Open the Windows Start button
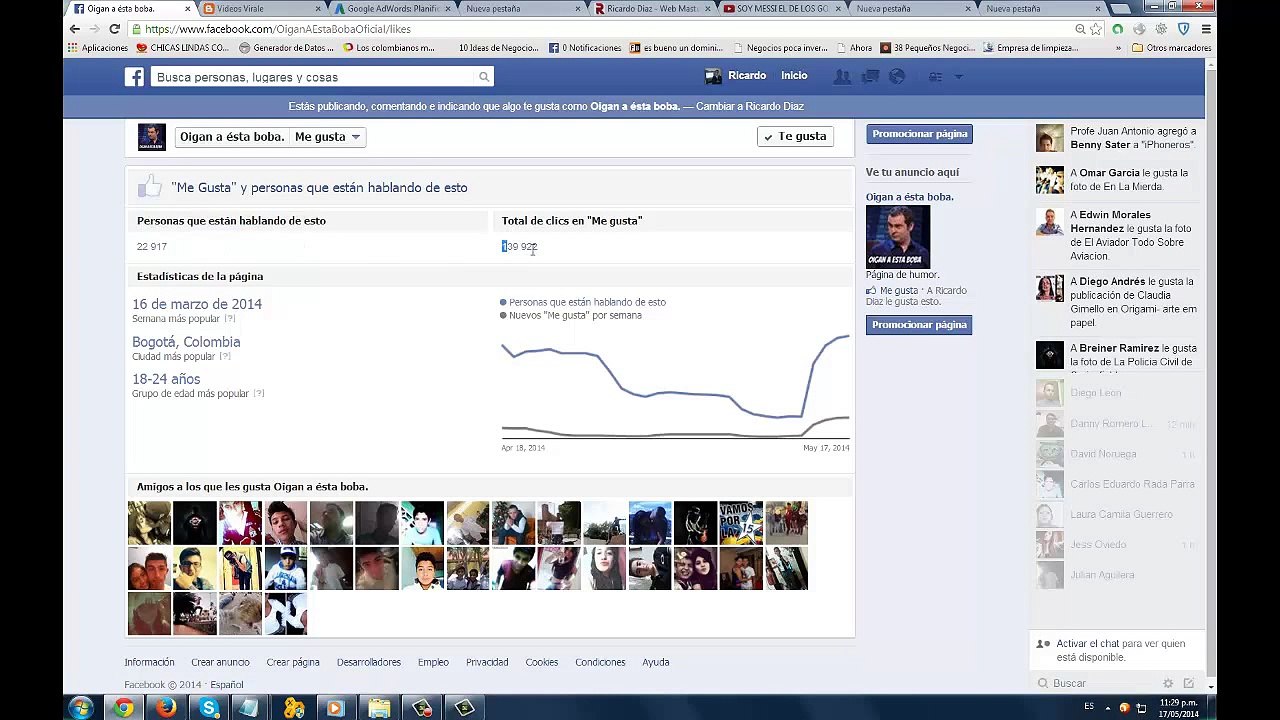Image resolution: width=1280 pixels, height=720 pixels. point(81,708)
